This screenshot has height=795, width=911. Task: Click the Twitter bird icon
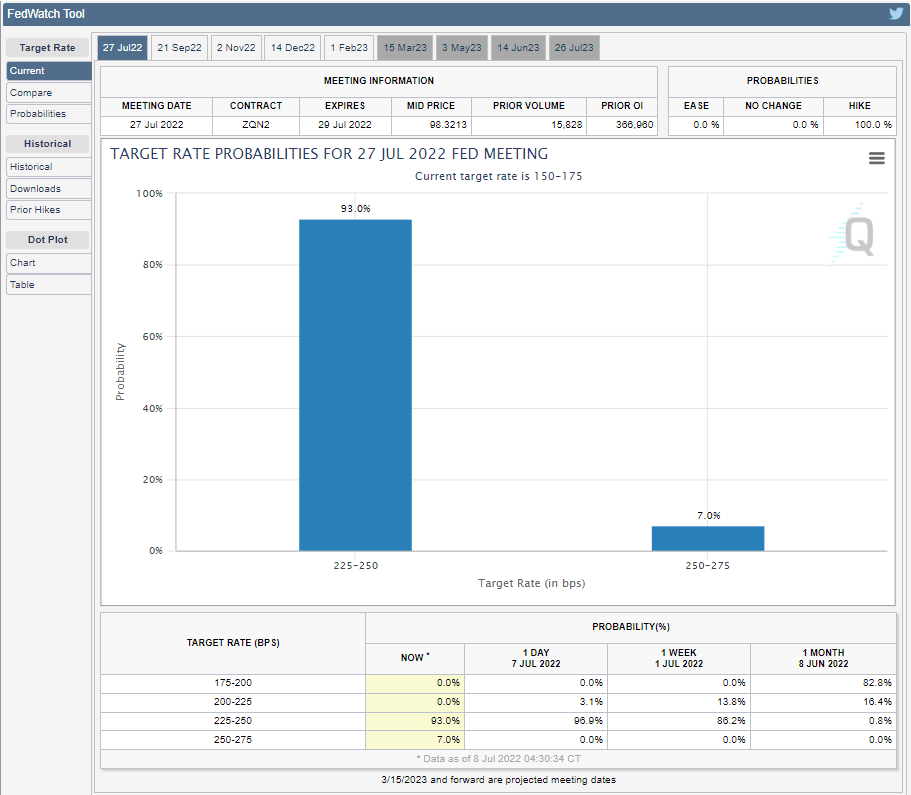coord(896,13)
